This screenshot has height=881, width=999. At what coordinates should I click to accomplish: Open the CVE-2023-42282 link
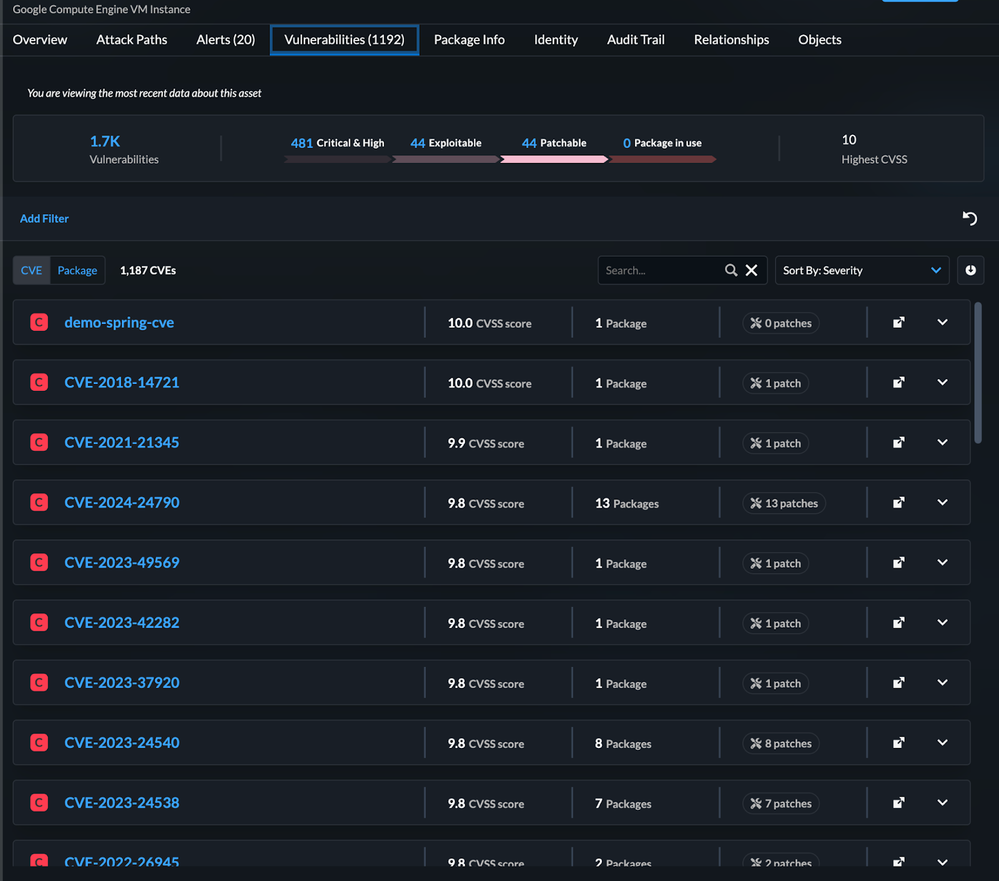pos(122,623)
